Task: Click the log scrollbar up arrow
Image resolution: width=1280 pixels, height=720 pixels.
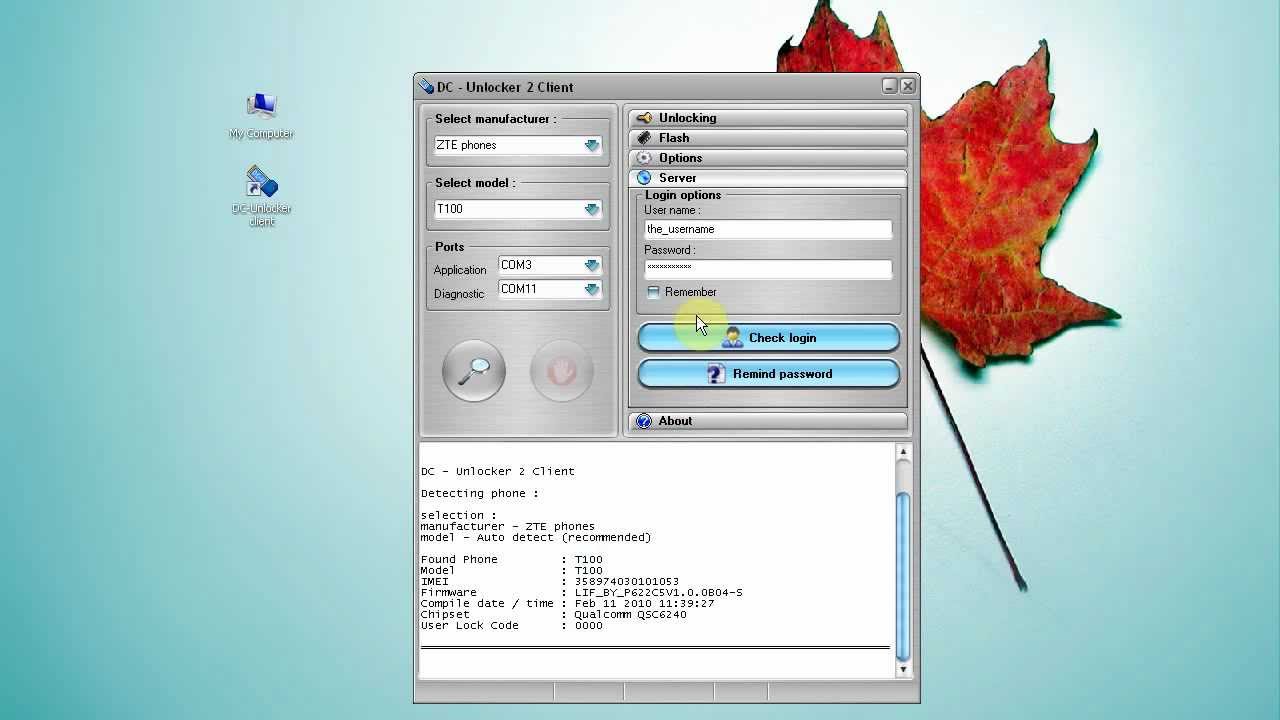Action: click(x=903, y=452)
